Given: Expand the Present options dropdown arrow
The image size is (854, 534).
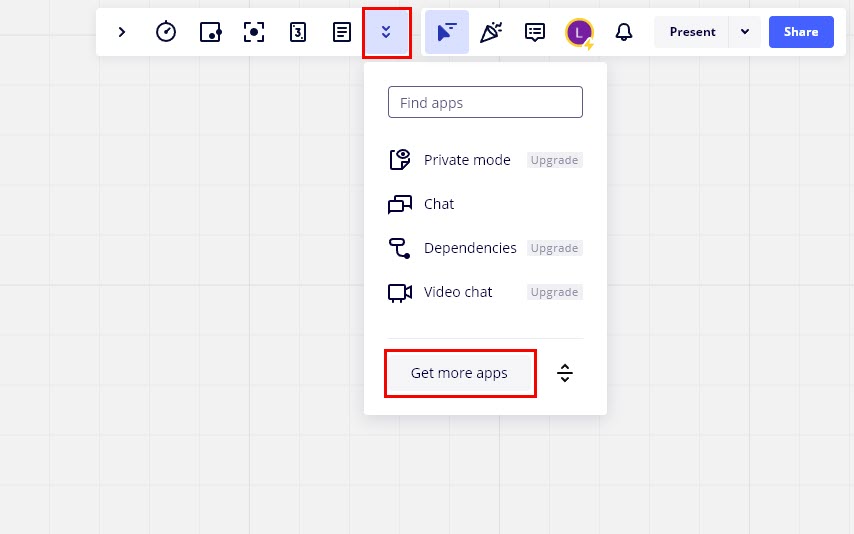Looking at the screenshot, I should tap(745, 32).
